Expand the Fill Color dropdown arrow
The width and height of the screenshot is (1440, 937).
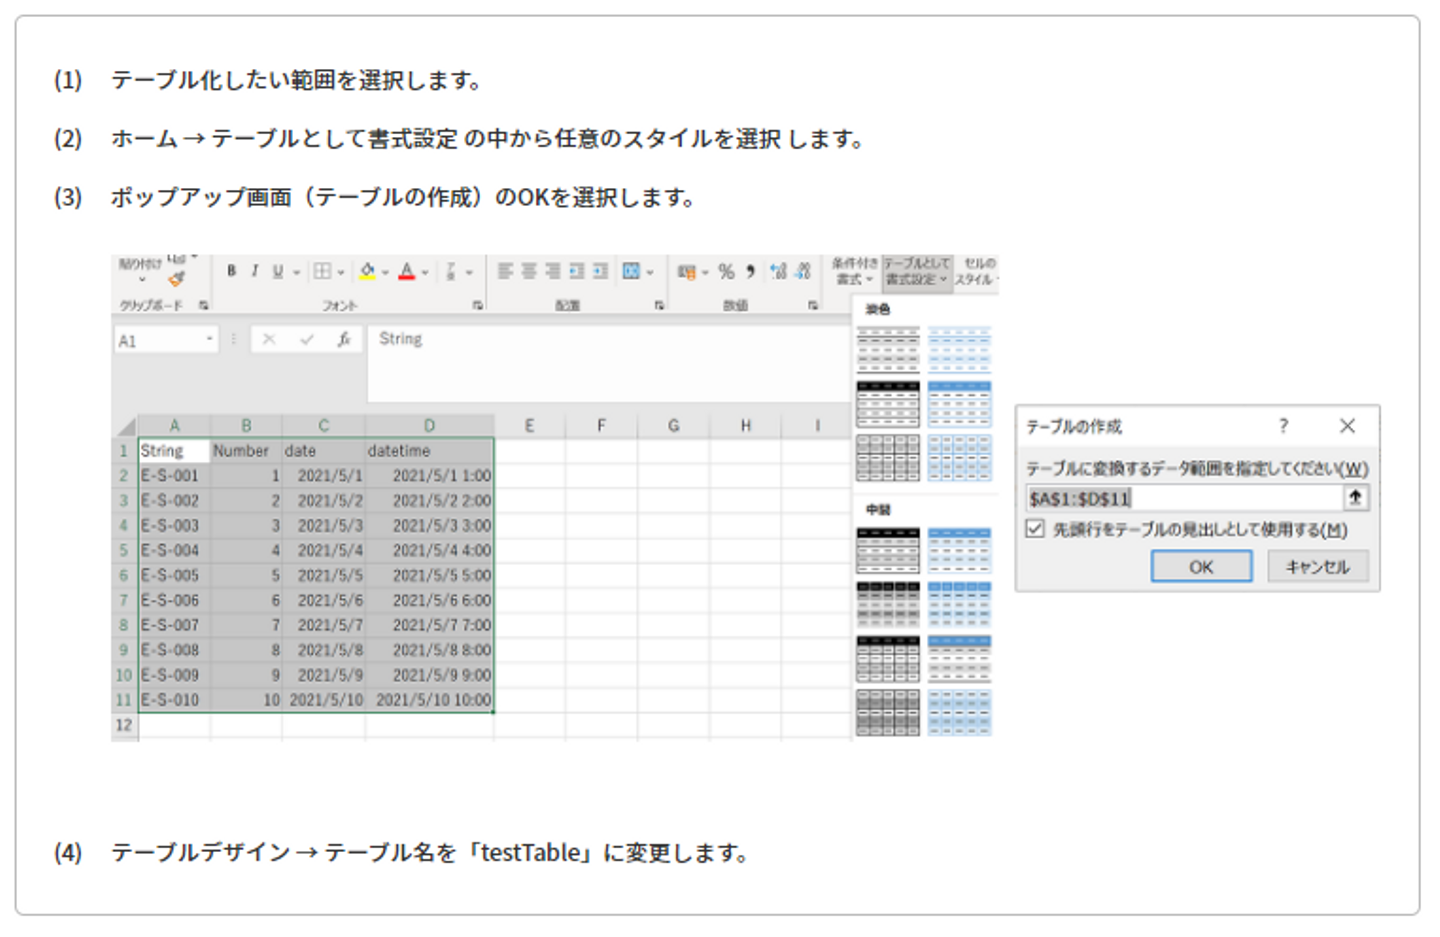[x=385, y=272]
